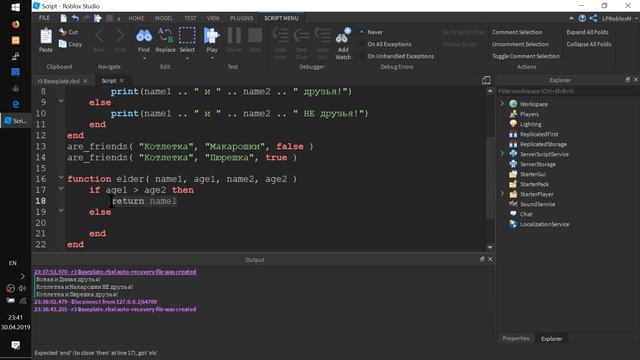Open Find with the binoculars icon
Image resolution: width=640 pixels, height=360 pixels.
144,36
